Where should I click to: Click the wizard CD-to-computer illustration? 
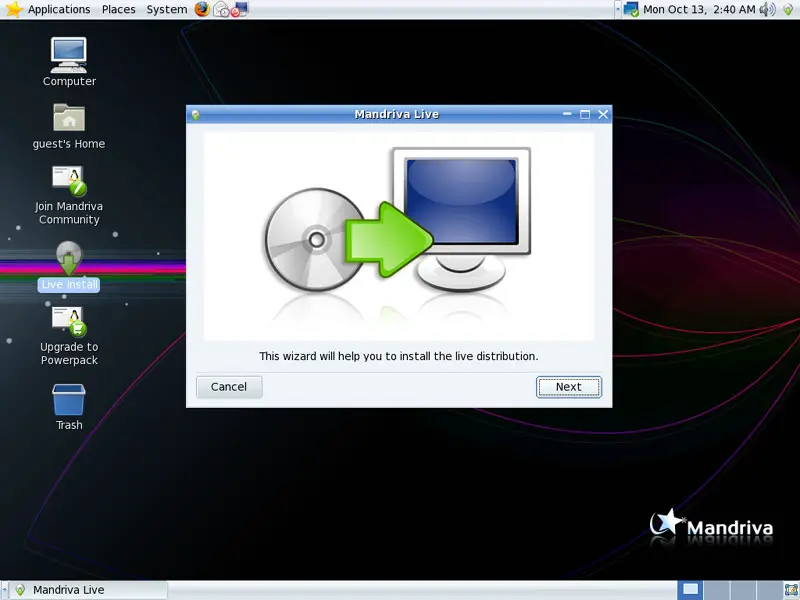click(398, 236)
